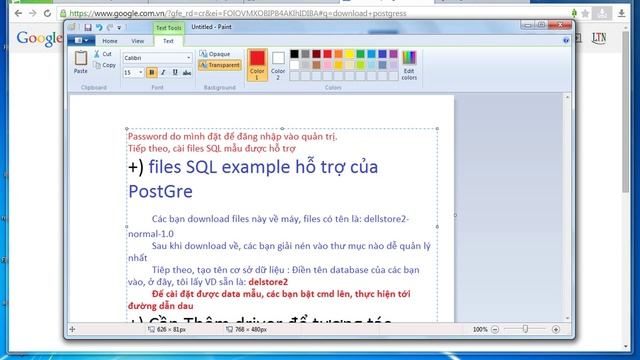The height and width of the screenshot is (360, 640).
Task: Click the Google logo in the browser page
Action: click(x=39, y=39)
